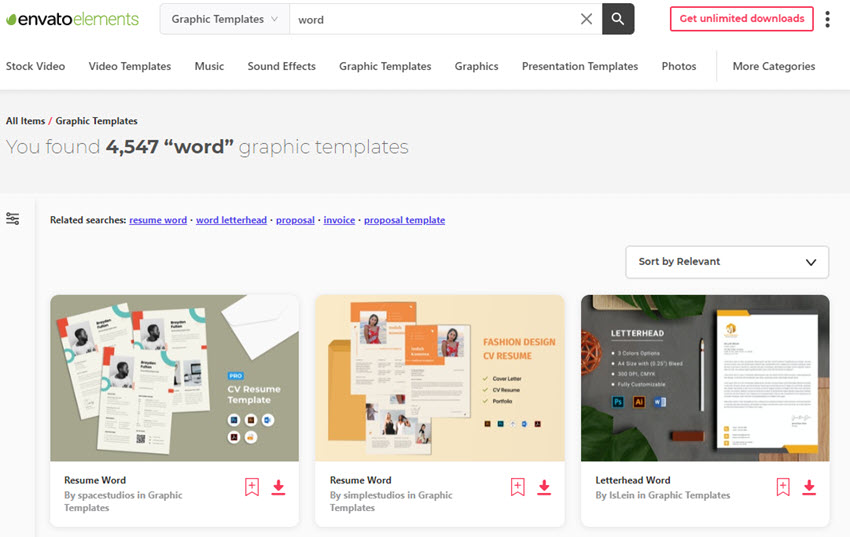The width and height of the screenshot is (850, 537).
Task: Follow the proposal template related search
Action: click(x=404, y=220)
